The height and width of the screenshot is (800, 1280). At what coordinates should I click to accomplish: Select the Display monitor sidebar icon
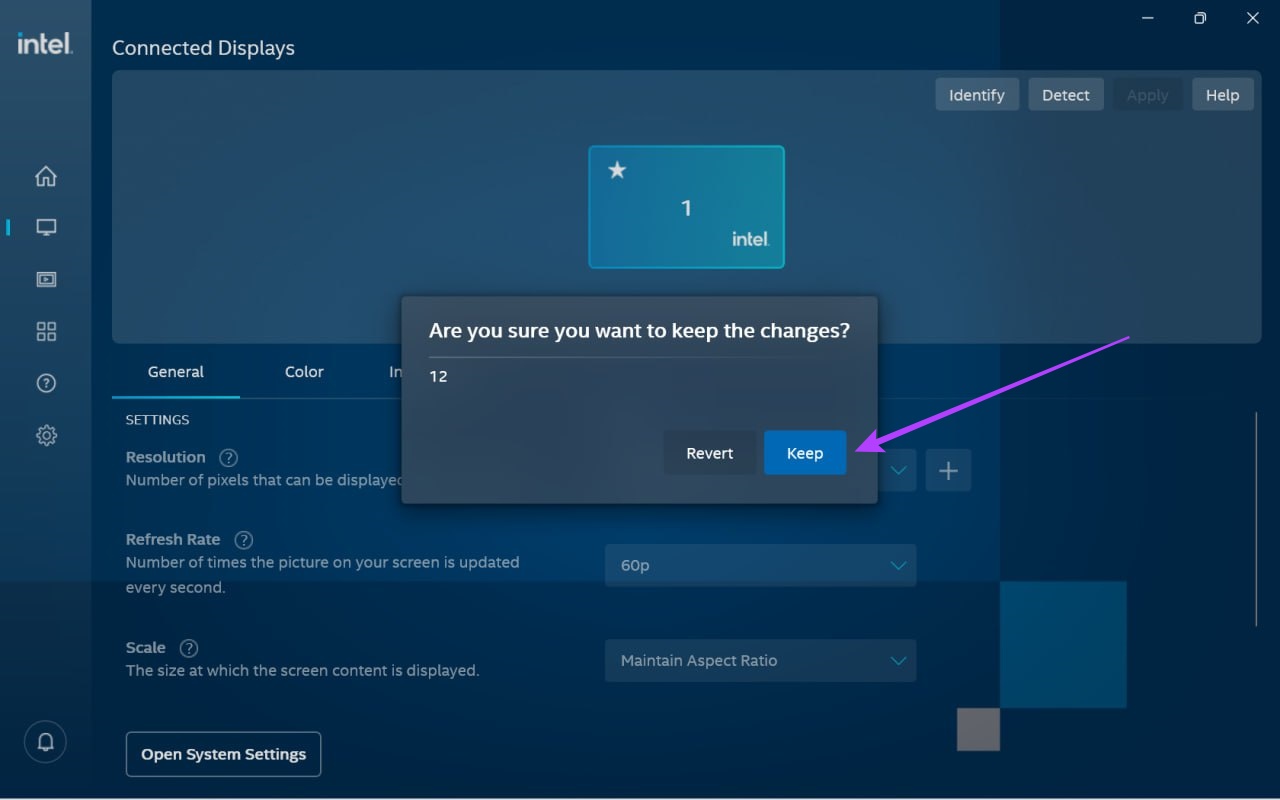[x=46, y=227]
